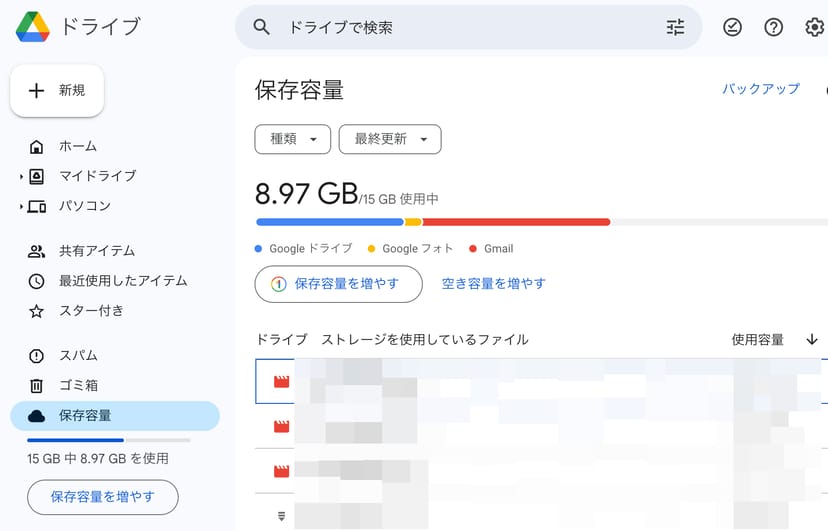The height and width of the screenshot is (531, 828).
Task: Open the help question mark icon
Action: coord(773,27)
